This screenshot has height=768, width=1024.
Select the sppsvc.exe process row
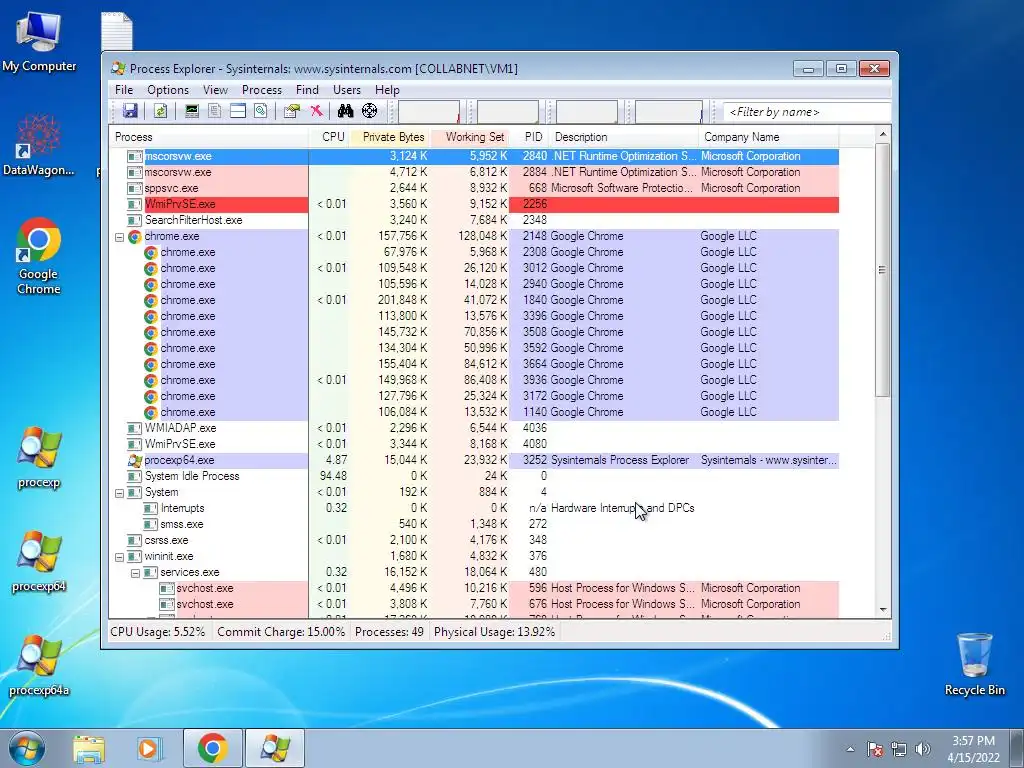(x=475, y=188)
